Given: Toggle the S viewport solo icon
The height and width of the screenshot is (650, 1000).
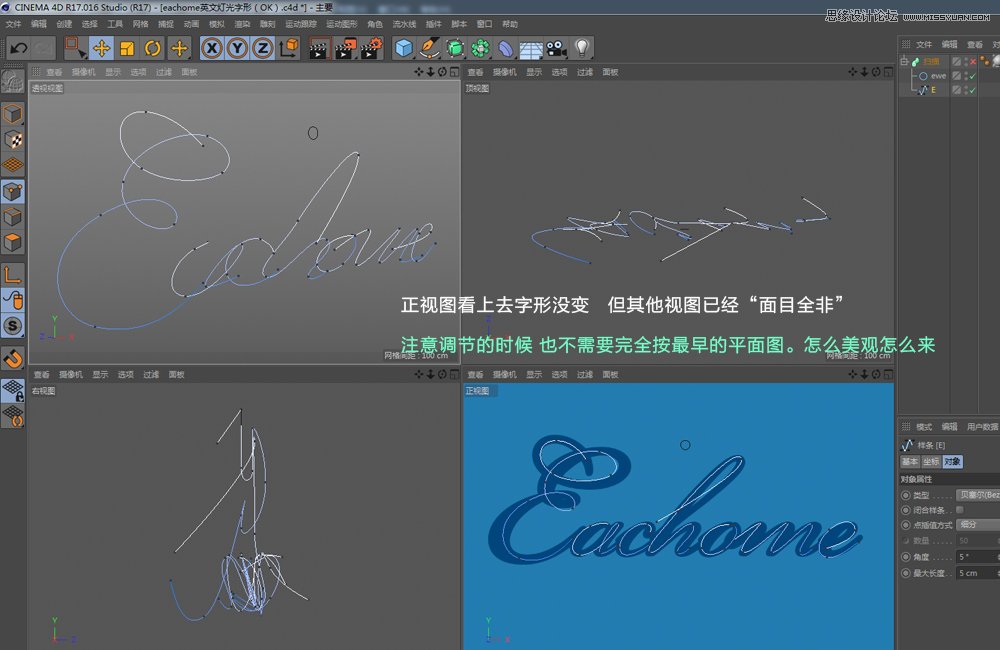Looking at the screenshot, I should coord(13,326).
